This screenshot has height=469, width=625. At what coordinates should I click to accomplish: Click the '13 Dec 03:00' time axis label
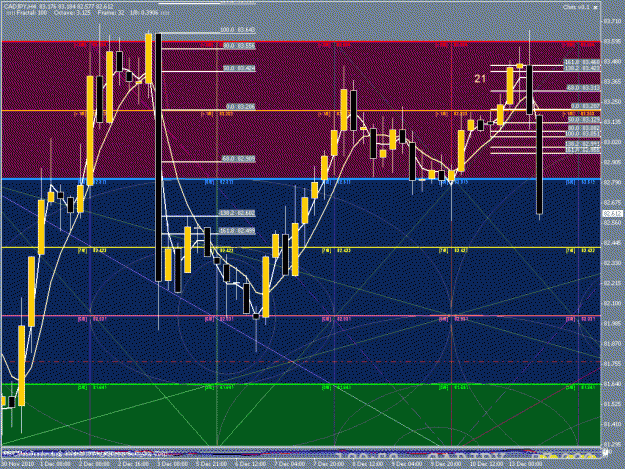524,464
